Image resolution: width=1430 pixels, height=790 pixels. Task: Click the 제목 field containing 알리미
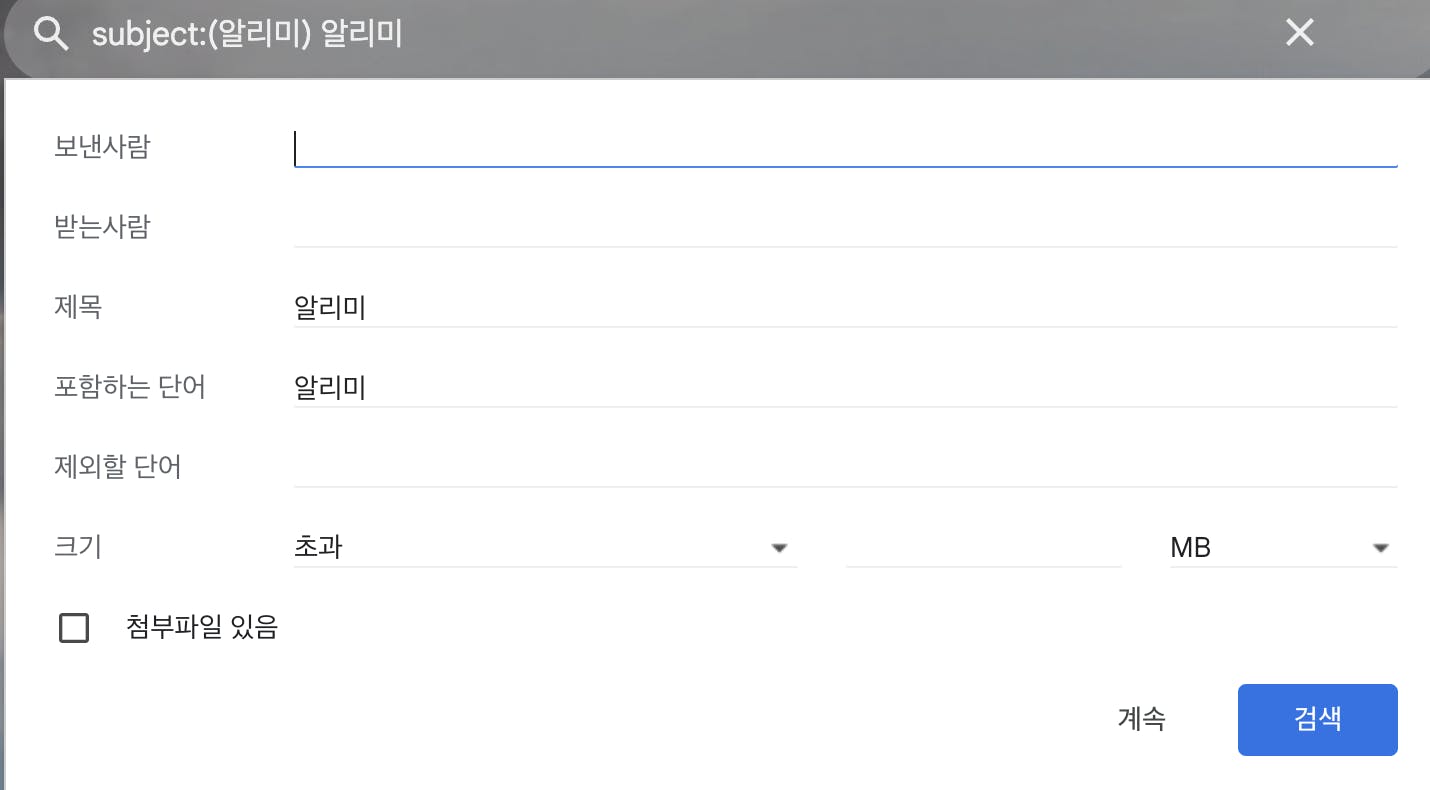click(x=845, y=307)
